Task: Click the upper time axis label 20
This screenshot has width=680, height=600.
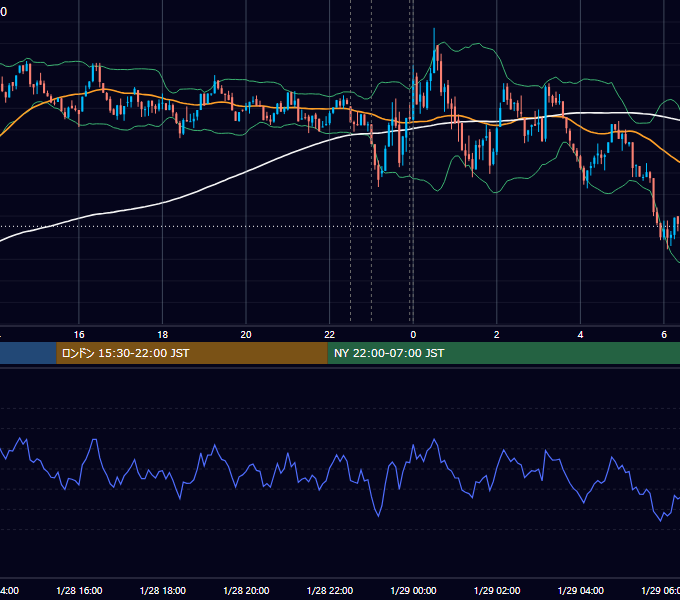Action: (x=246, y=335)
